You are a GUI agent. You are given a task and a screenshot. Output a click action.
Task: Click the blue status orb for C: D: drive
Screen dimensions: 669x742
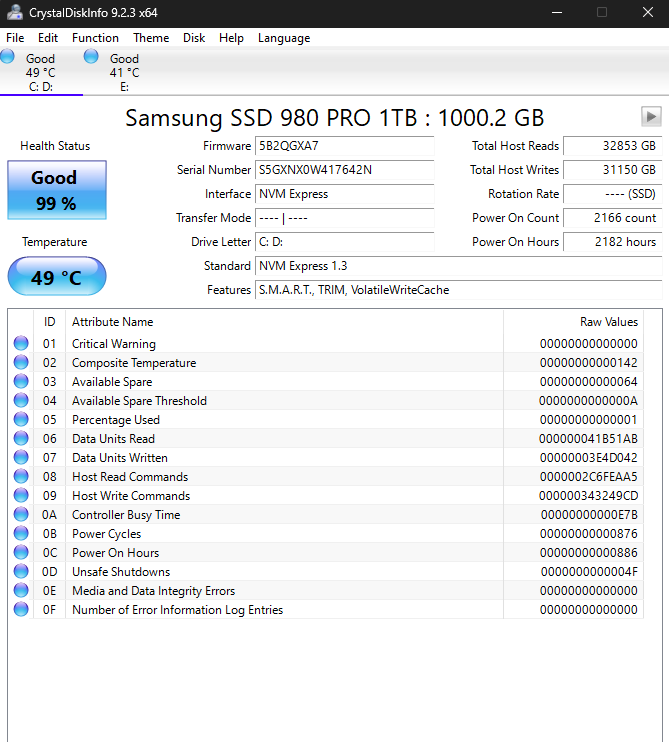[7, 57]
